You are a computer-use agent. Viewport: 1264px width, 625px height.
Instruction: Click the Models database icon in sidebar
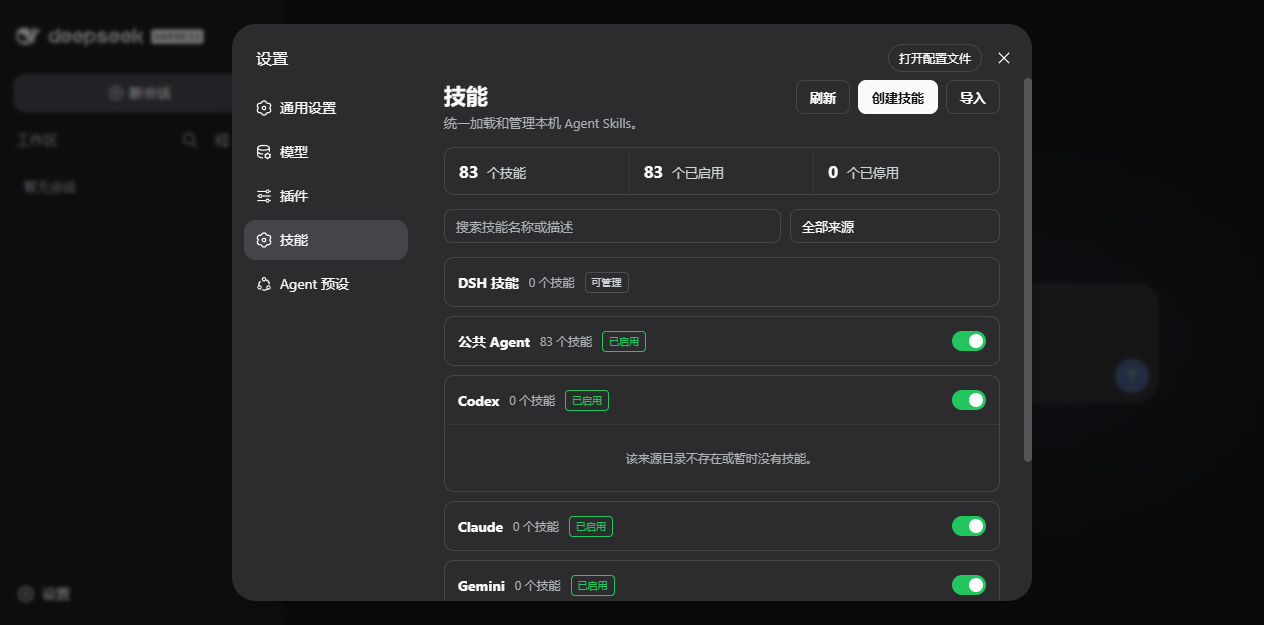click(264, 152)
